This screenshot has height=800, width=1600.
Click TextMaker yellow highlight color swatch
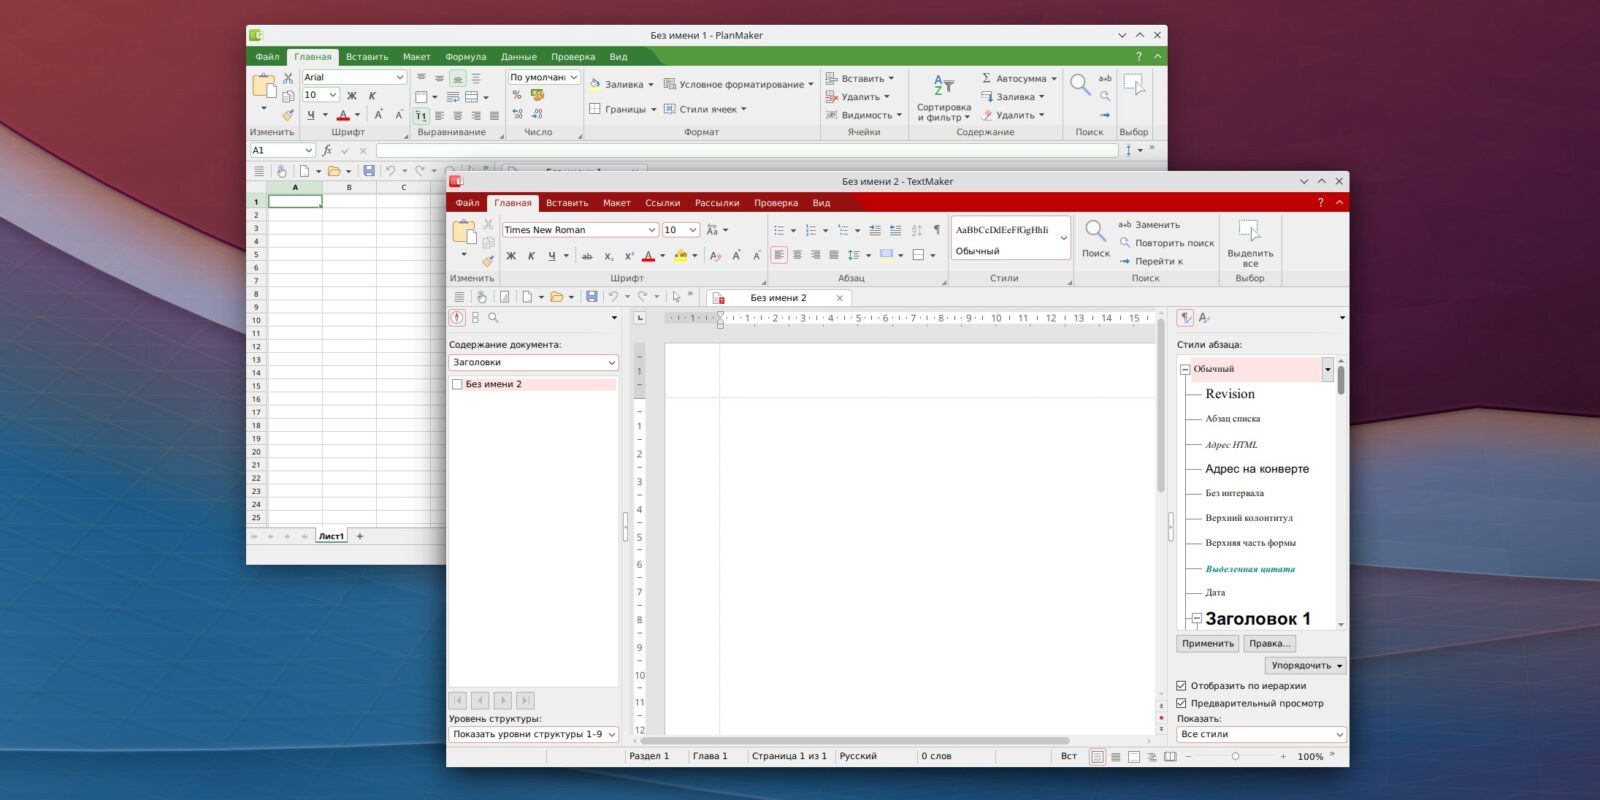tap(680, 256)
